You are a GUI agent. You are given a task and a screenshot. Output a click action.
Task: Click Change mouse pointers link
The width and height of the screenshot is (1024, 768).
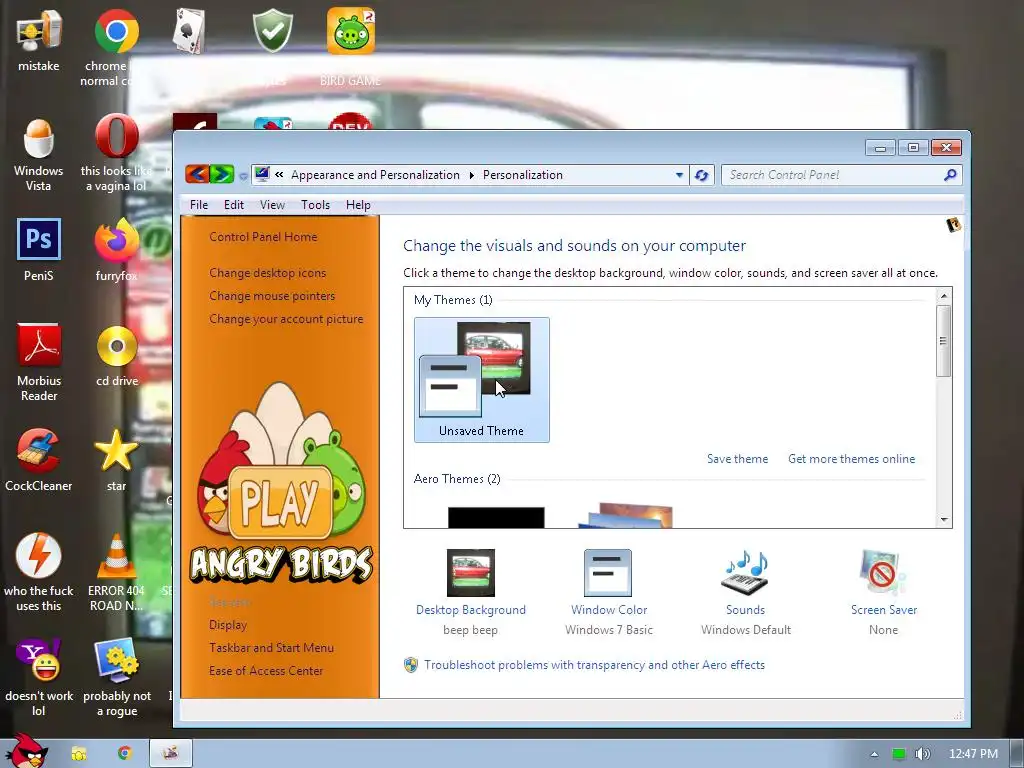click(272, 296)
